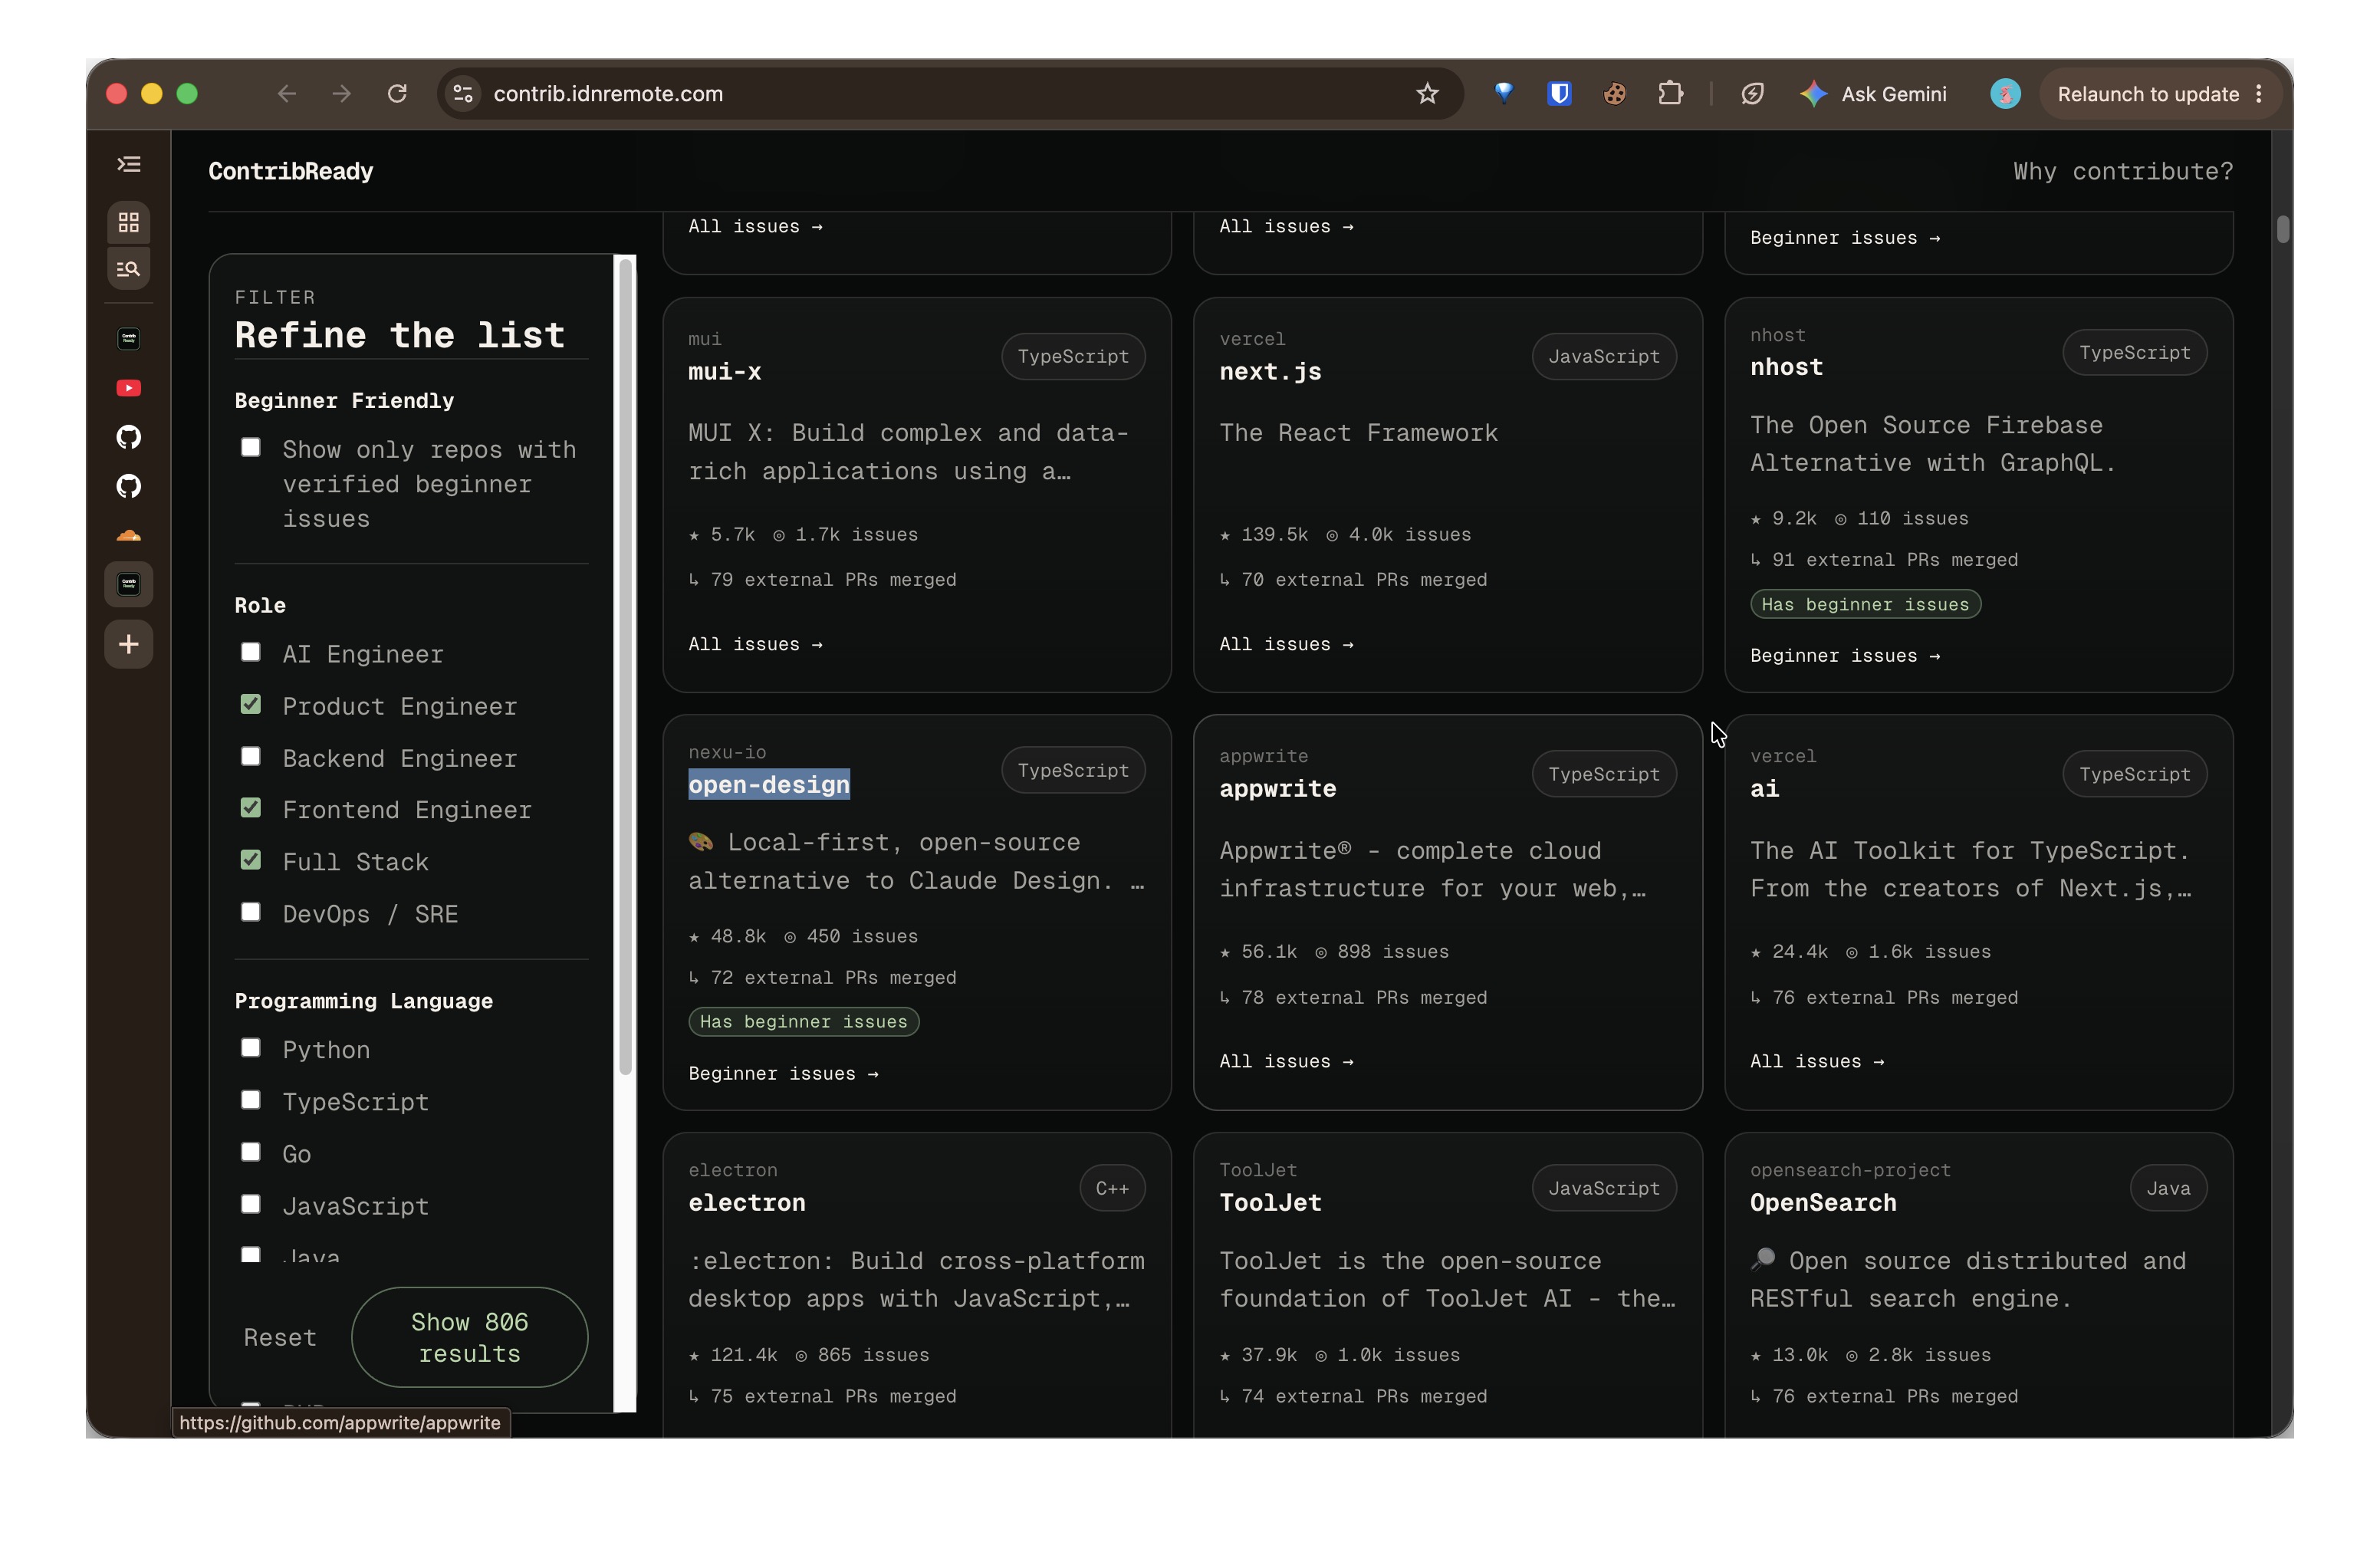Open the Extensions puzzle icon

[x=1670, y=94]
